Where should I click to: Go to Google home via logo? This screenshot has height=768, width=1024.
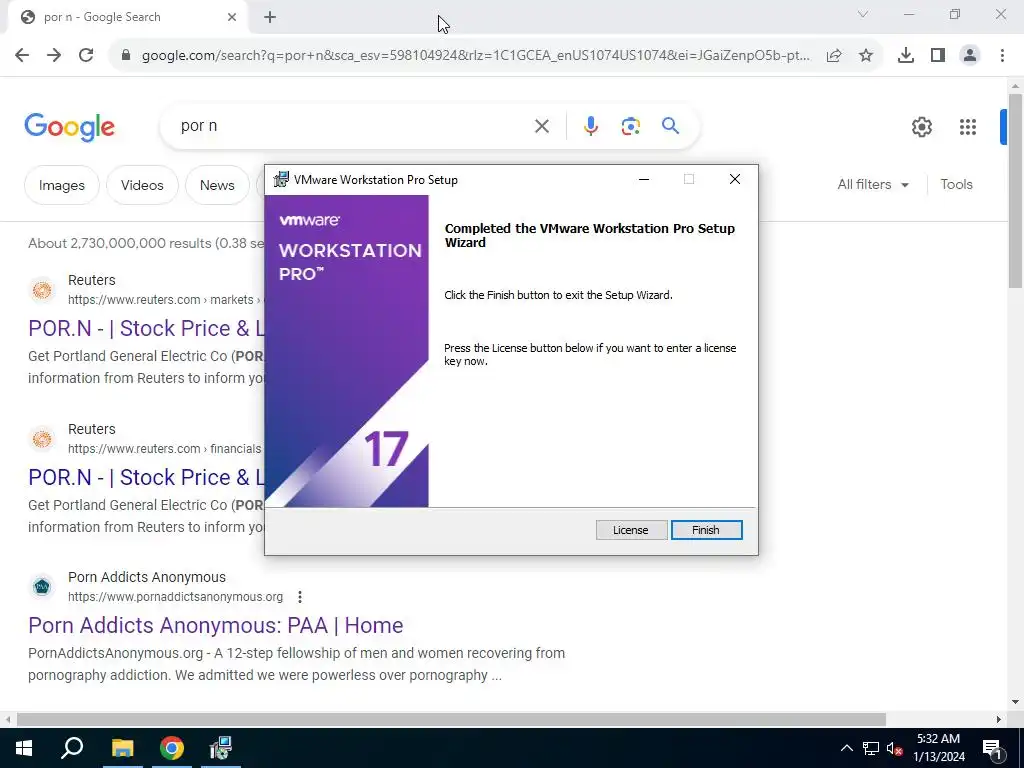click(x=70, y=127)
